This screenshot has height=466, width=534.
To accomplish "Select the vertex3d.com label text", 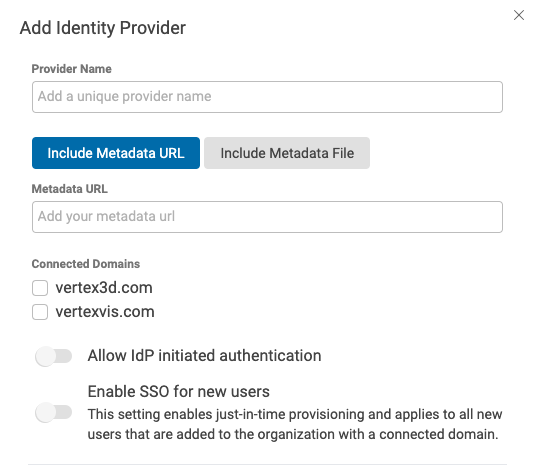I will pyautogui.click(x=104, y=288).
